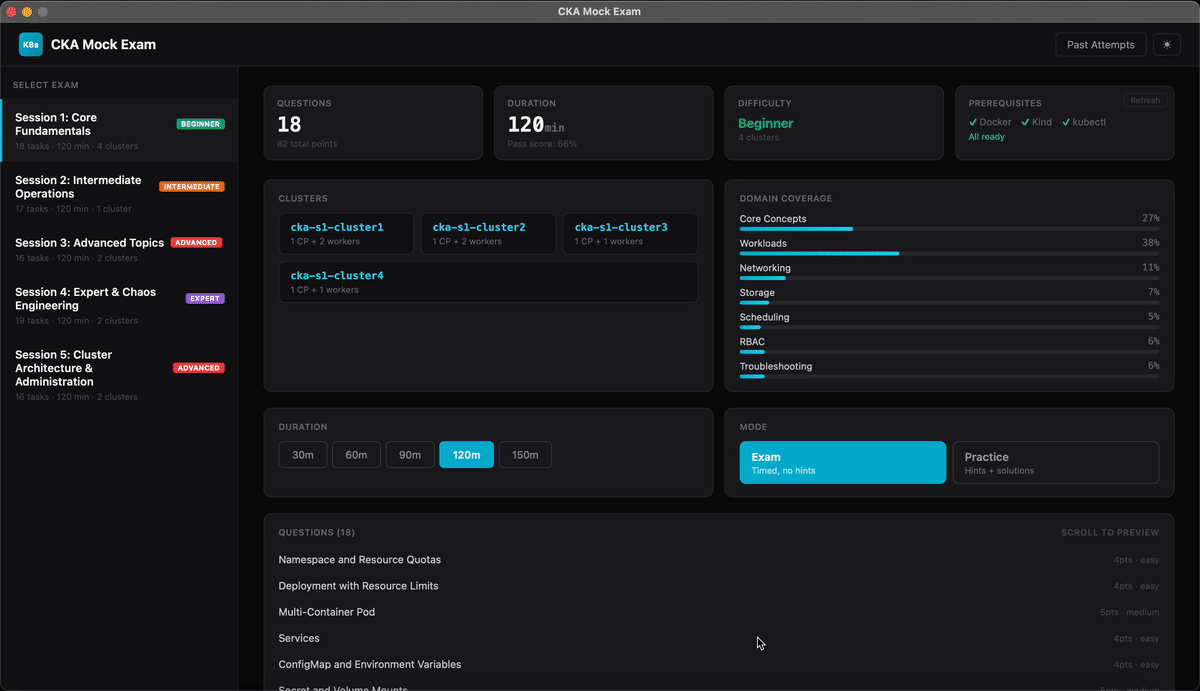Click the "QUESTIONS (18)" heading
This screenshot has width=1200, height=691.
[317, 533]
